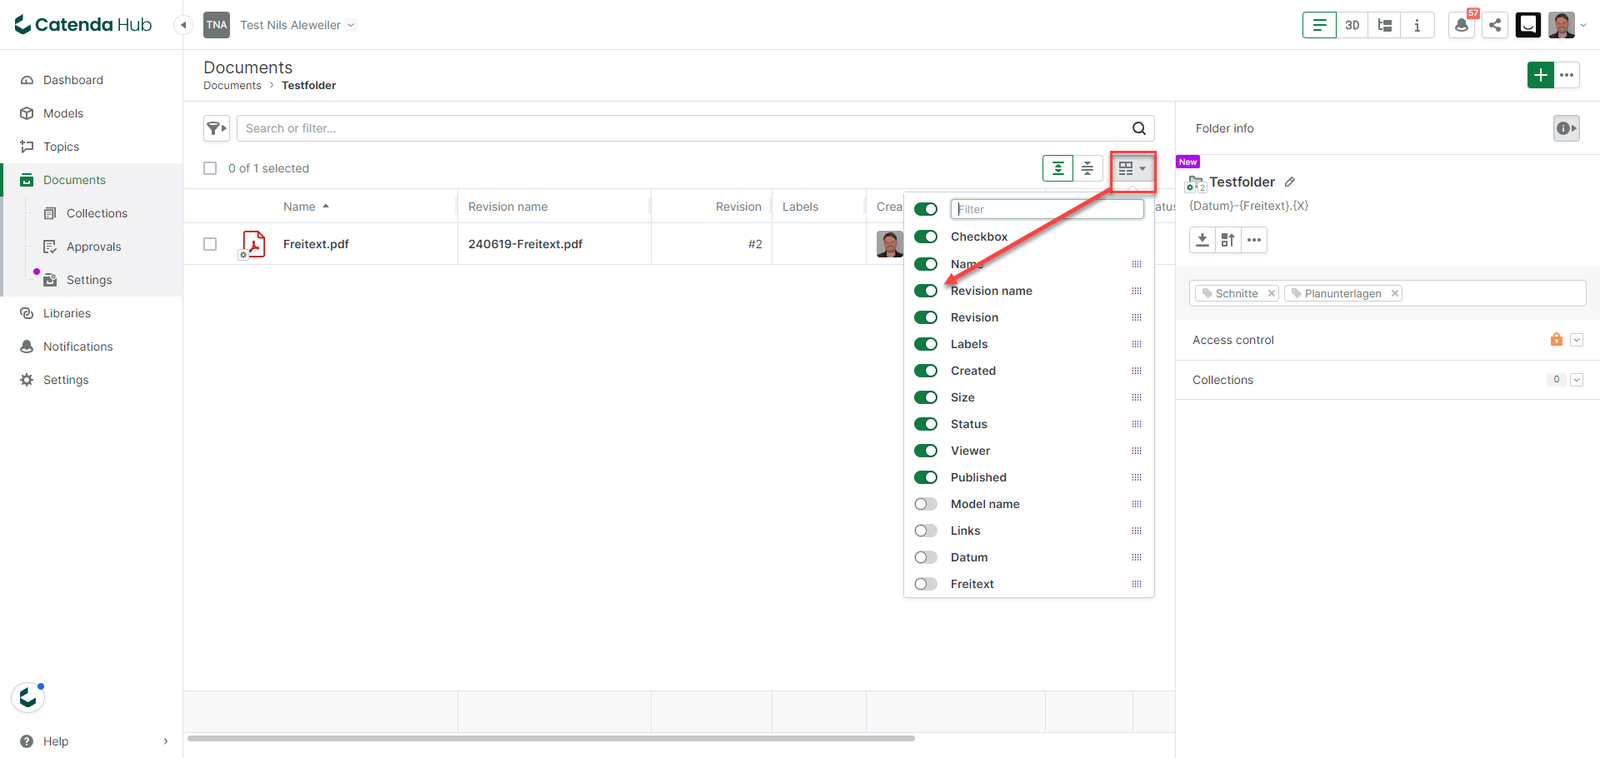
Task: Remove the Schnitte label tag
Action: (1271, 294)
